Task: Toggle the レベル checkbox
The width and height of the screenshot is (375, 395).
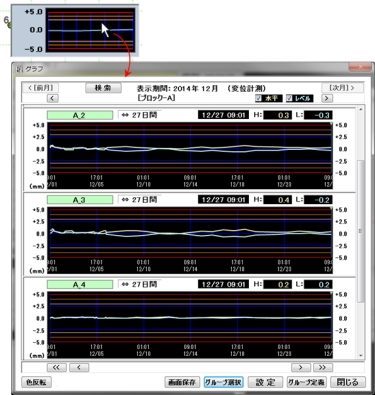Action: 289,98
